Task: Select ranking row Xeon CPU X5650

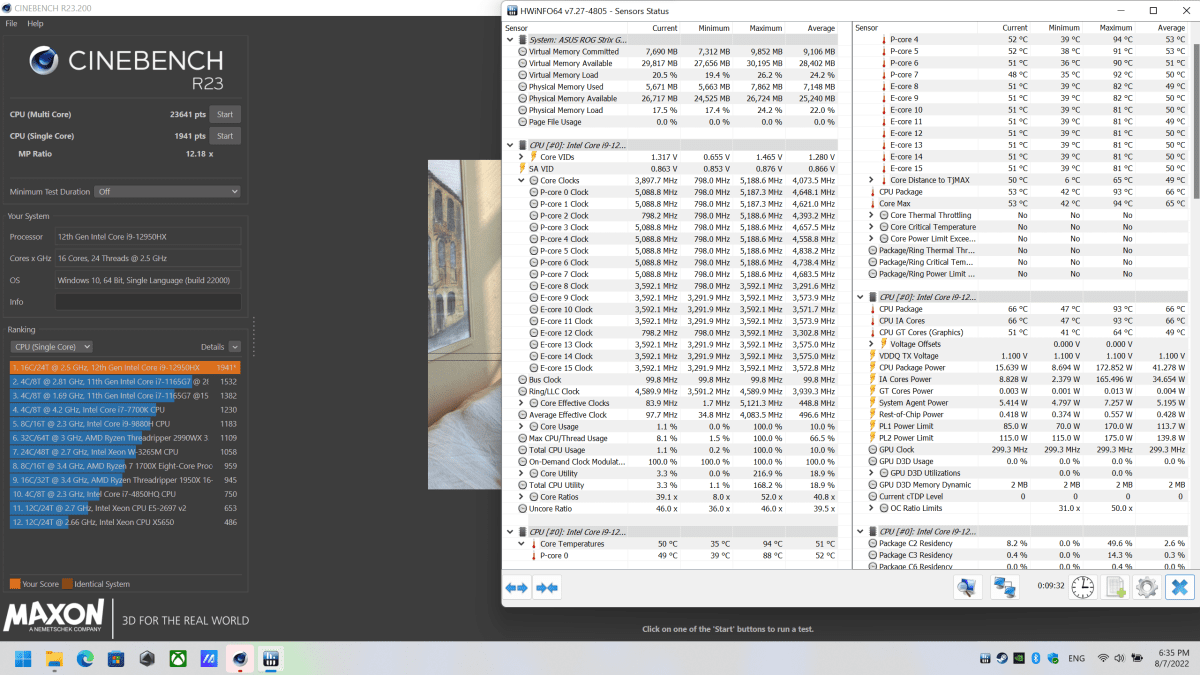Action: point(125,522)
